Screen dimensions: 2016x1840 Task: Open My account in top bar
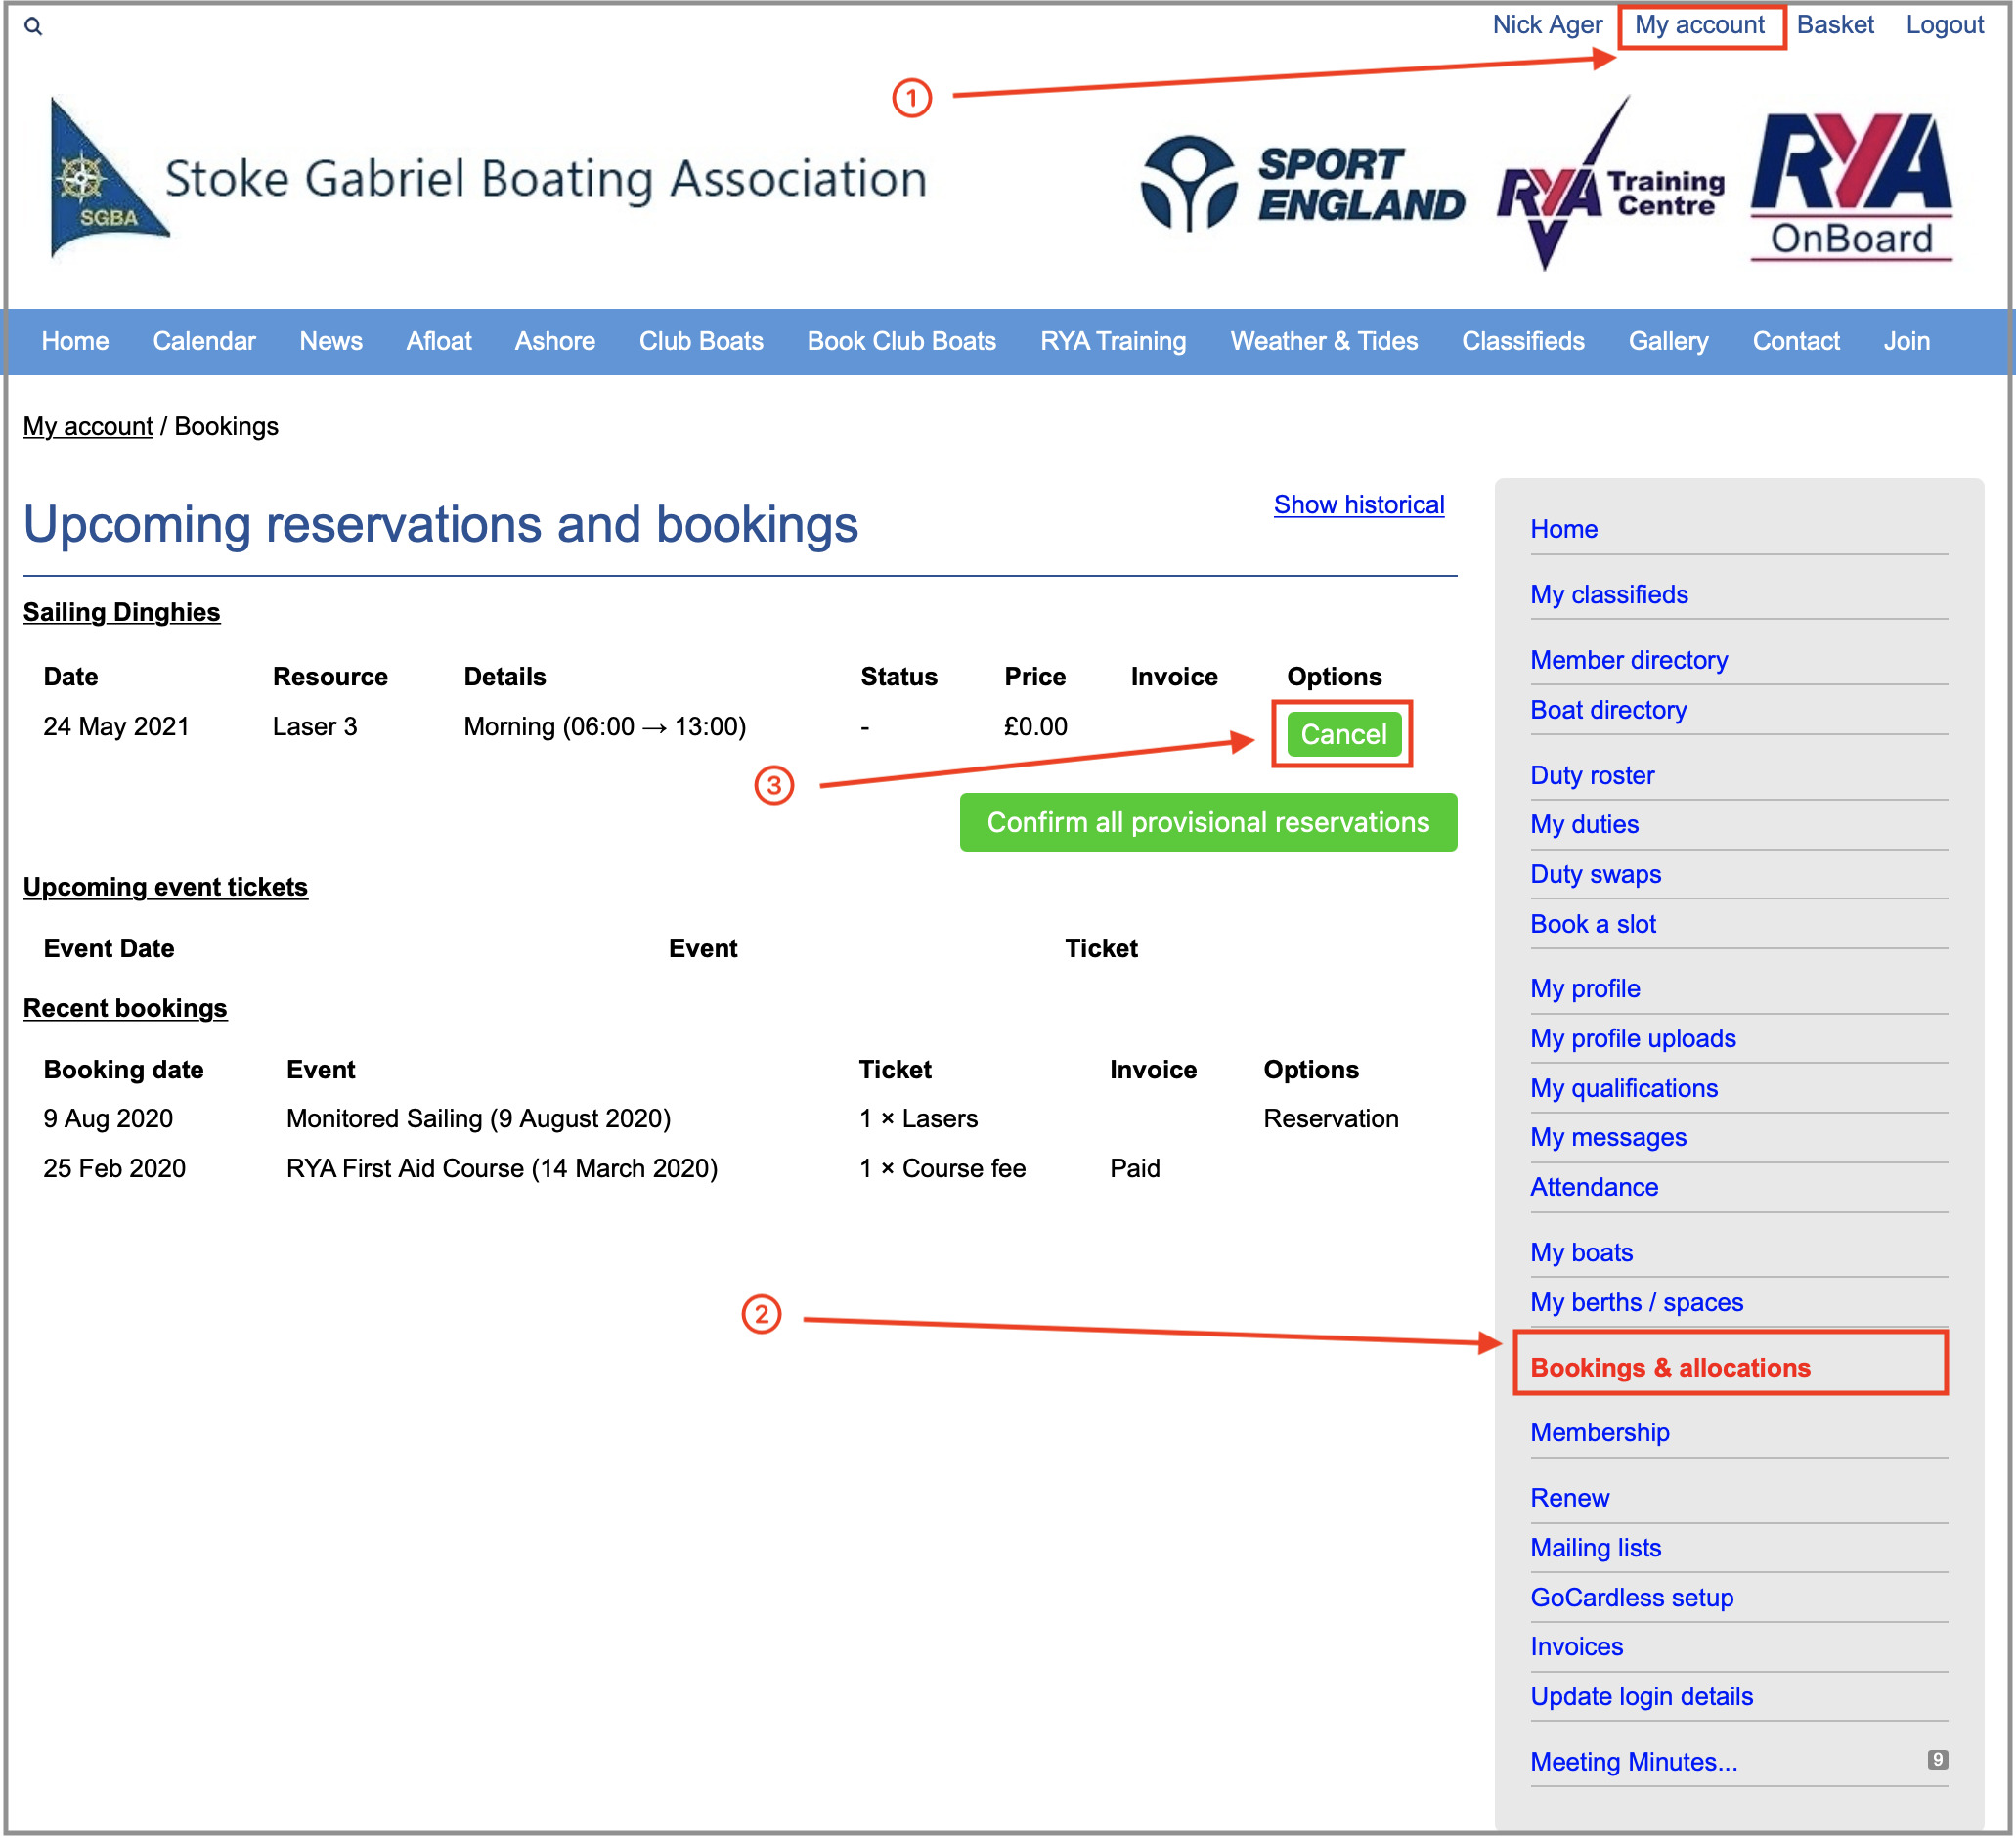point(1699,25)
